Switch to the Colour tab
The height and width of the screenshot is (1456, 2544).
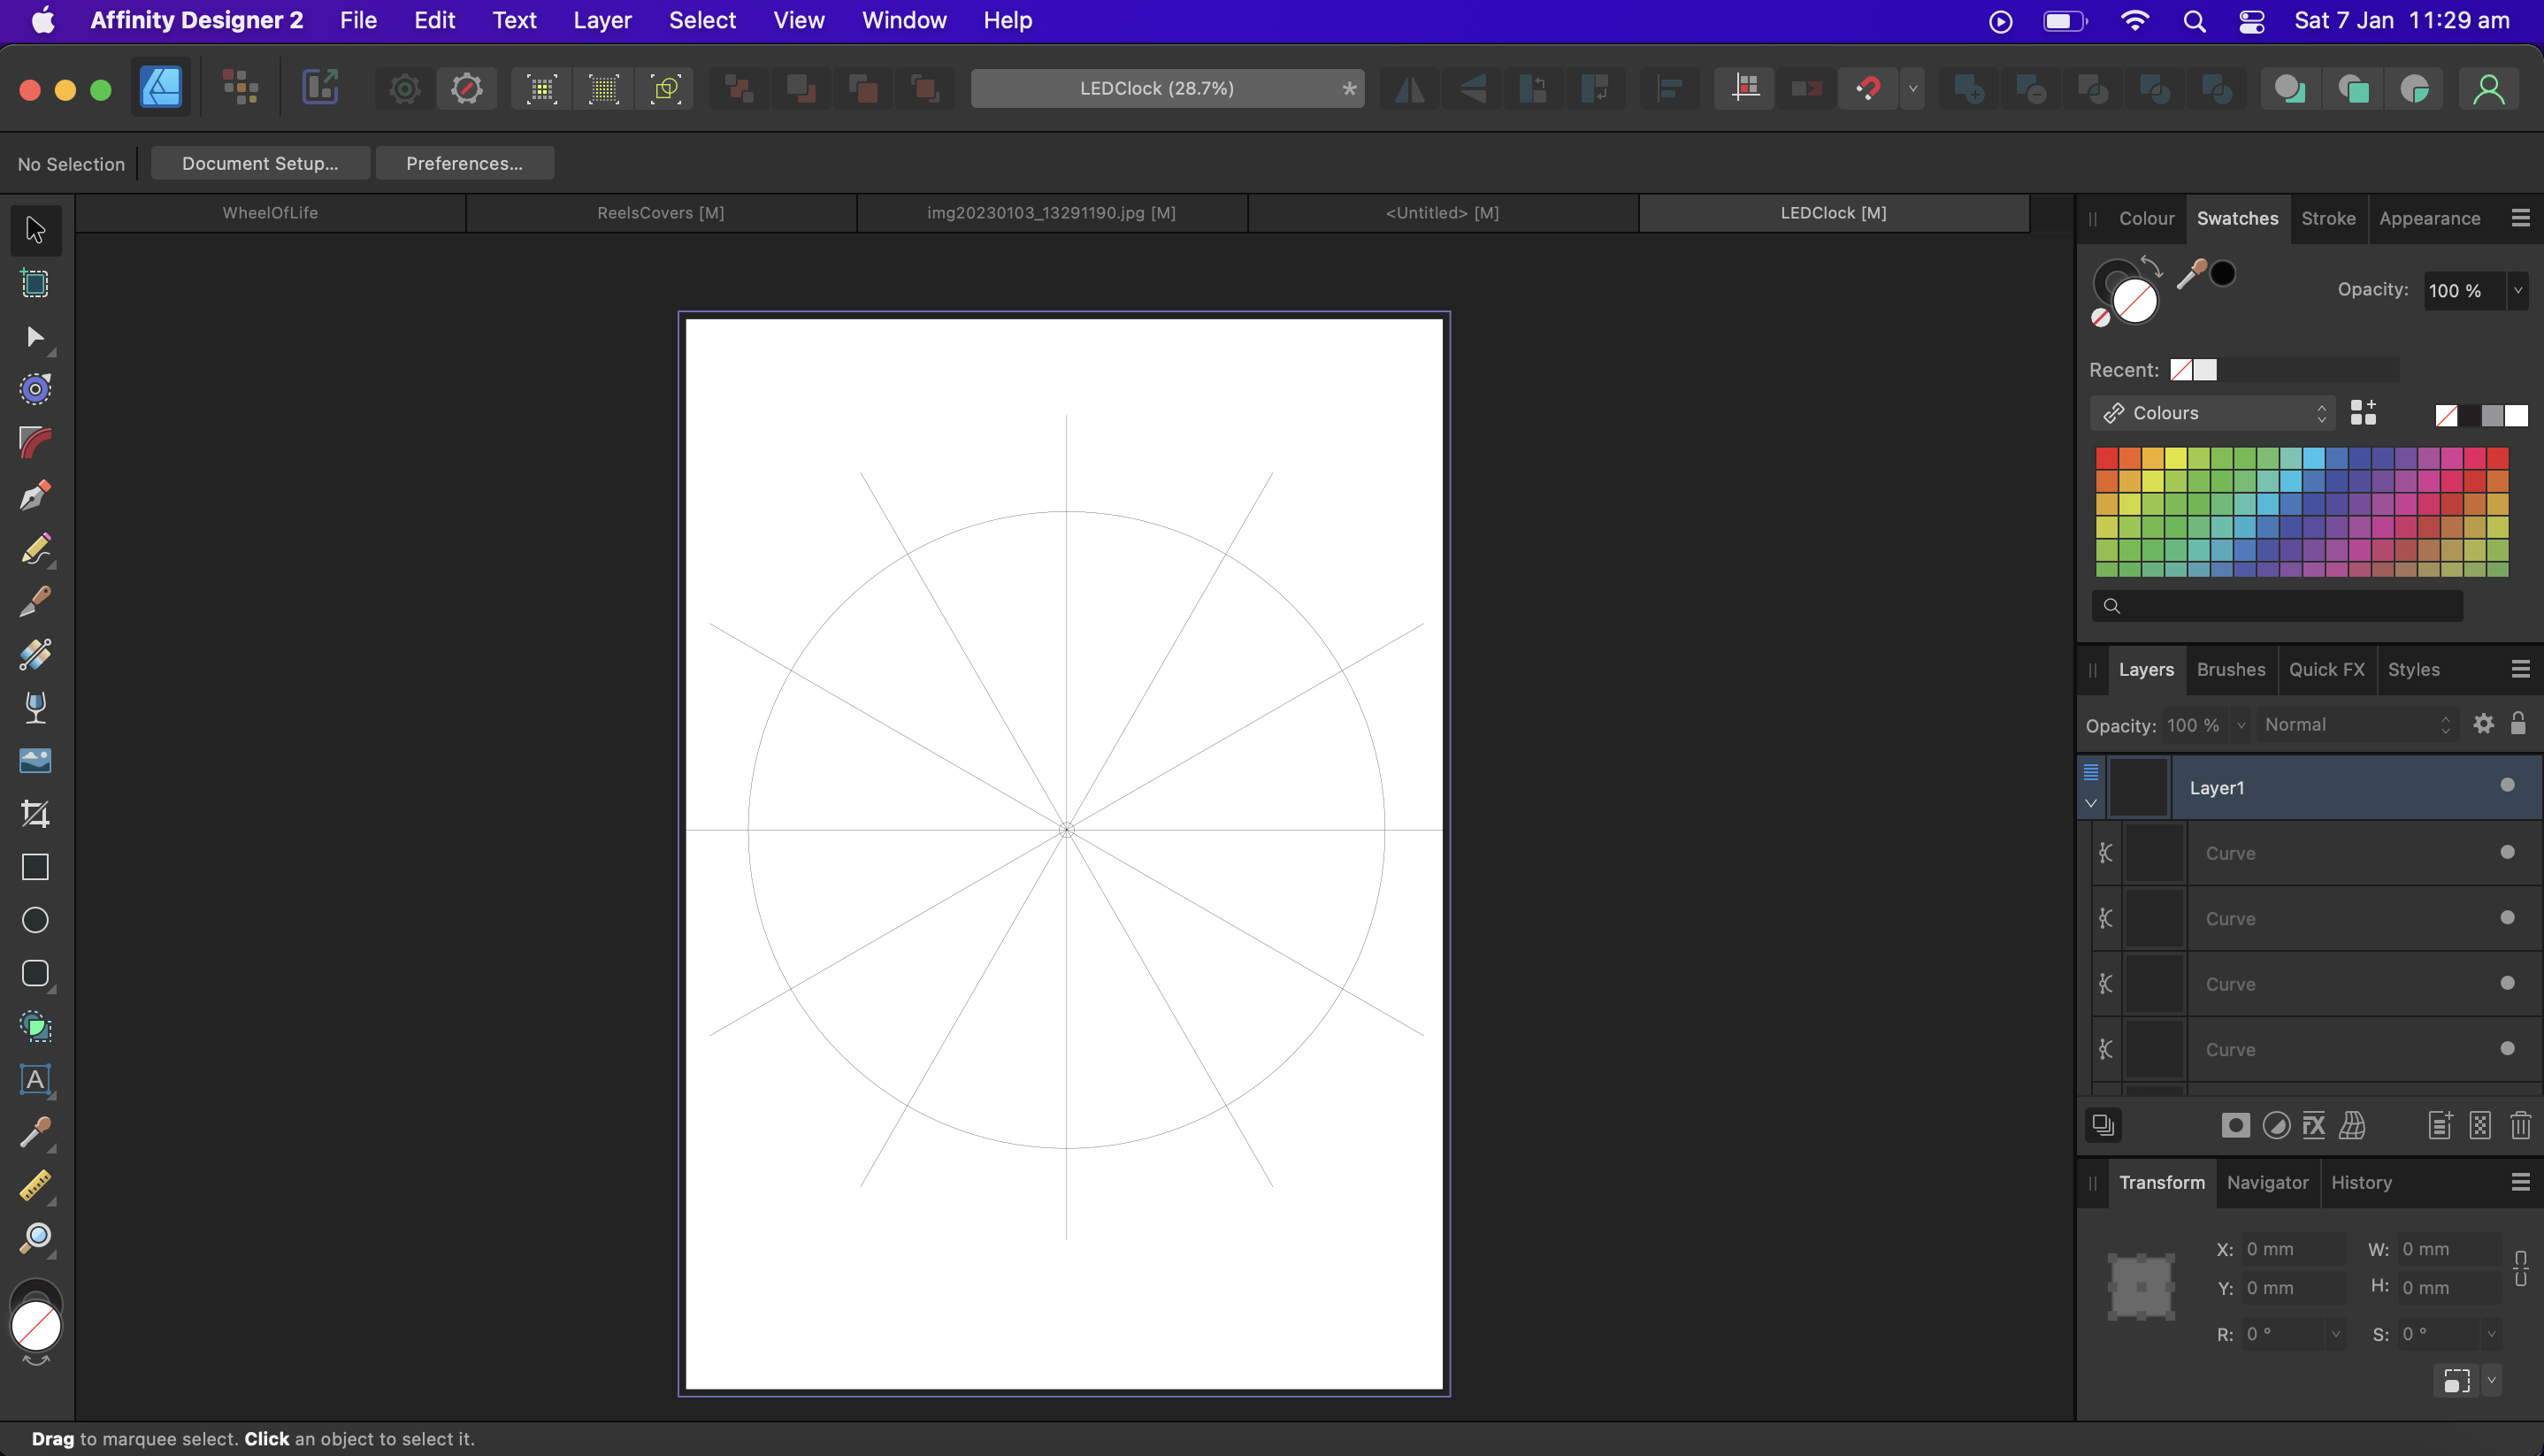[x=2146, y=217]
